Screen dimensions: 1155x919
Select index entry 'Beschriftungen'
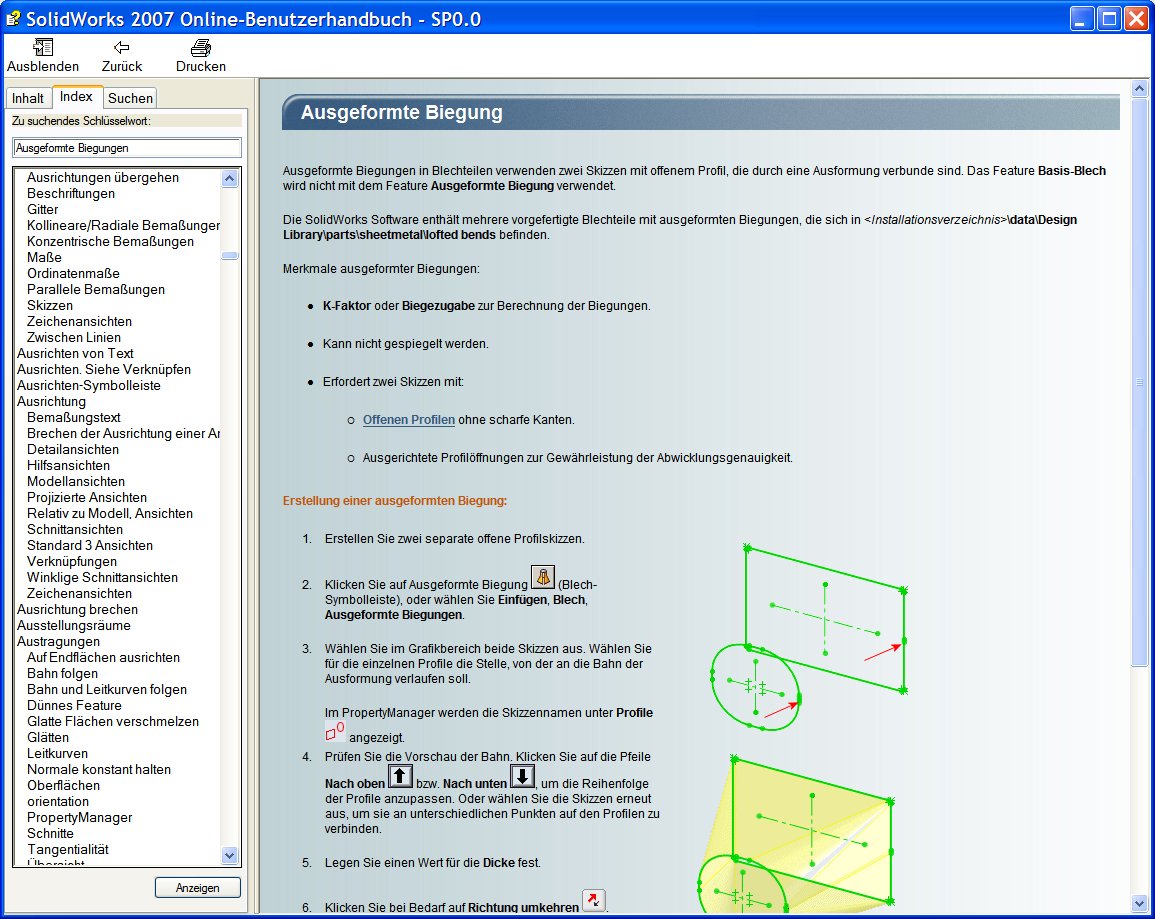71,194
